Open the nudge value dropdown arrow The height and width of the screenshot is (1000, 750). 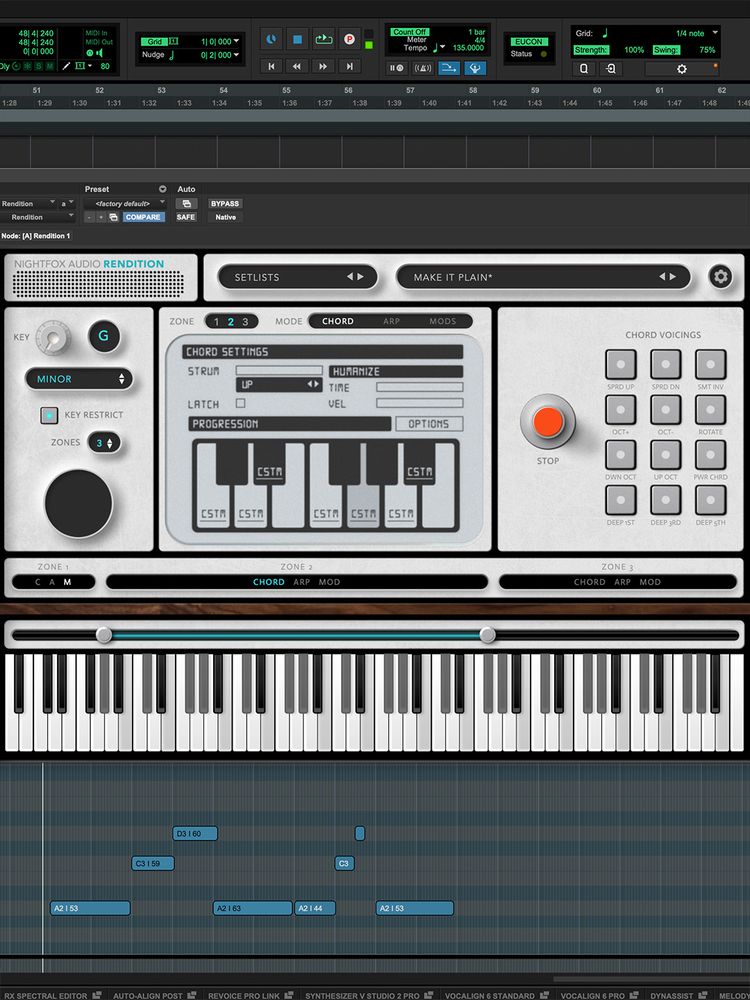click(237, 55)
